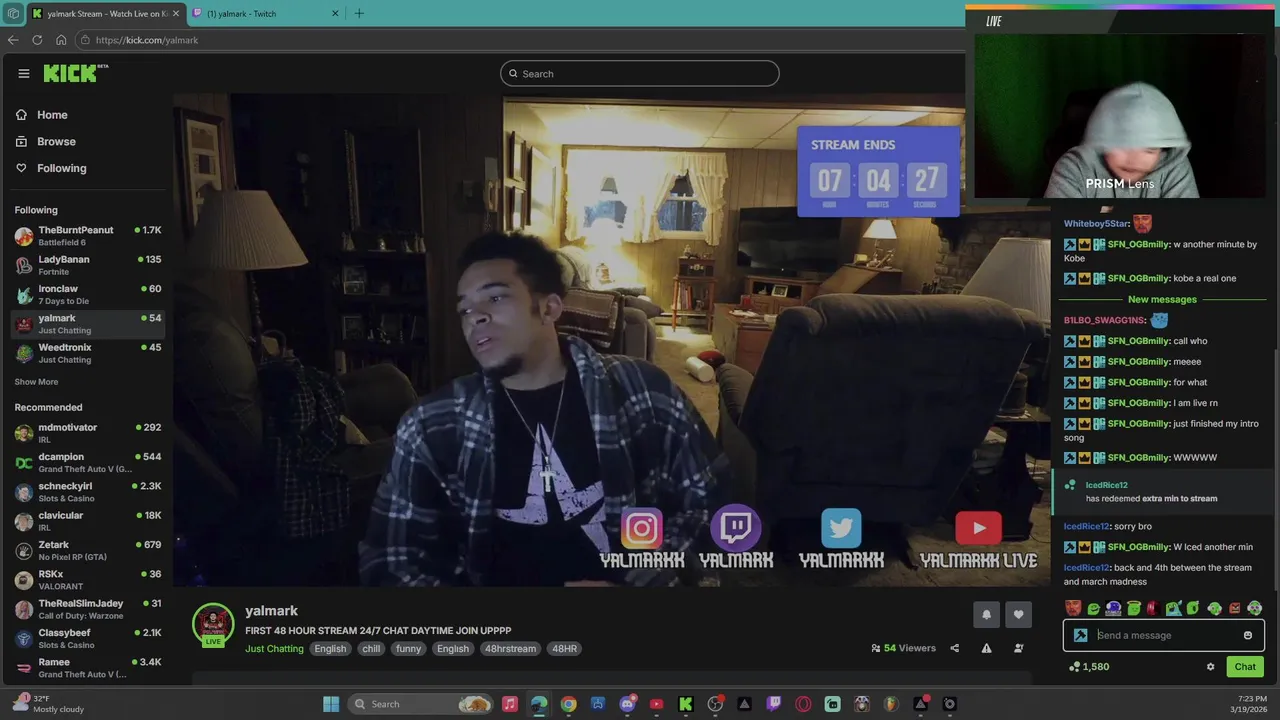Click the 1,580 channel points balance
Screen dimensions: 1280x720
tap(1088, 667)
